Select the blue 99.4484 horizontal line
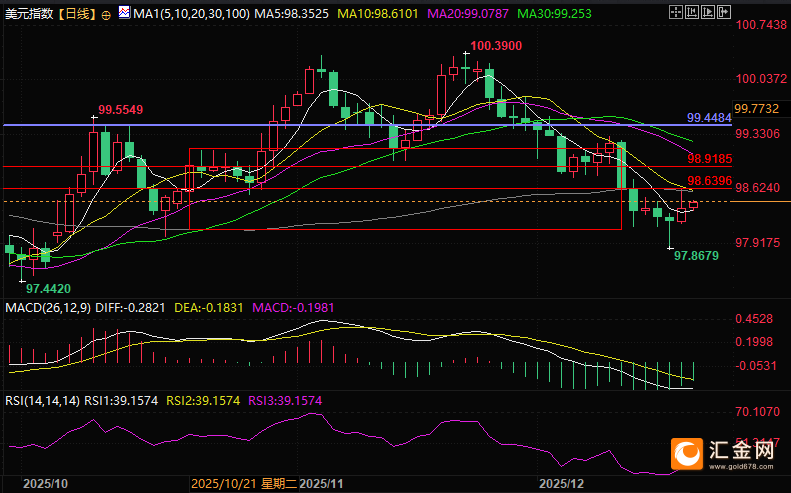 coord(367,125)
